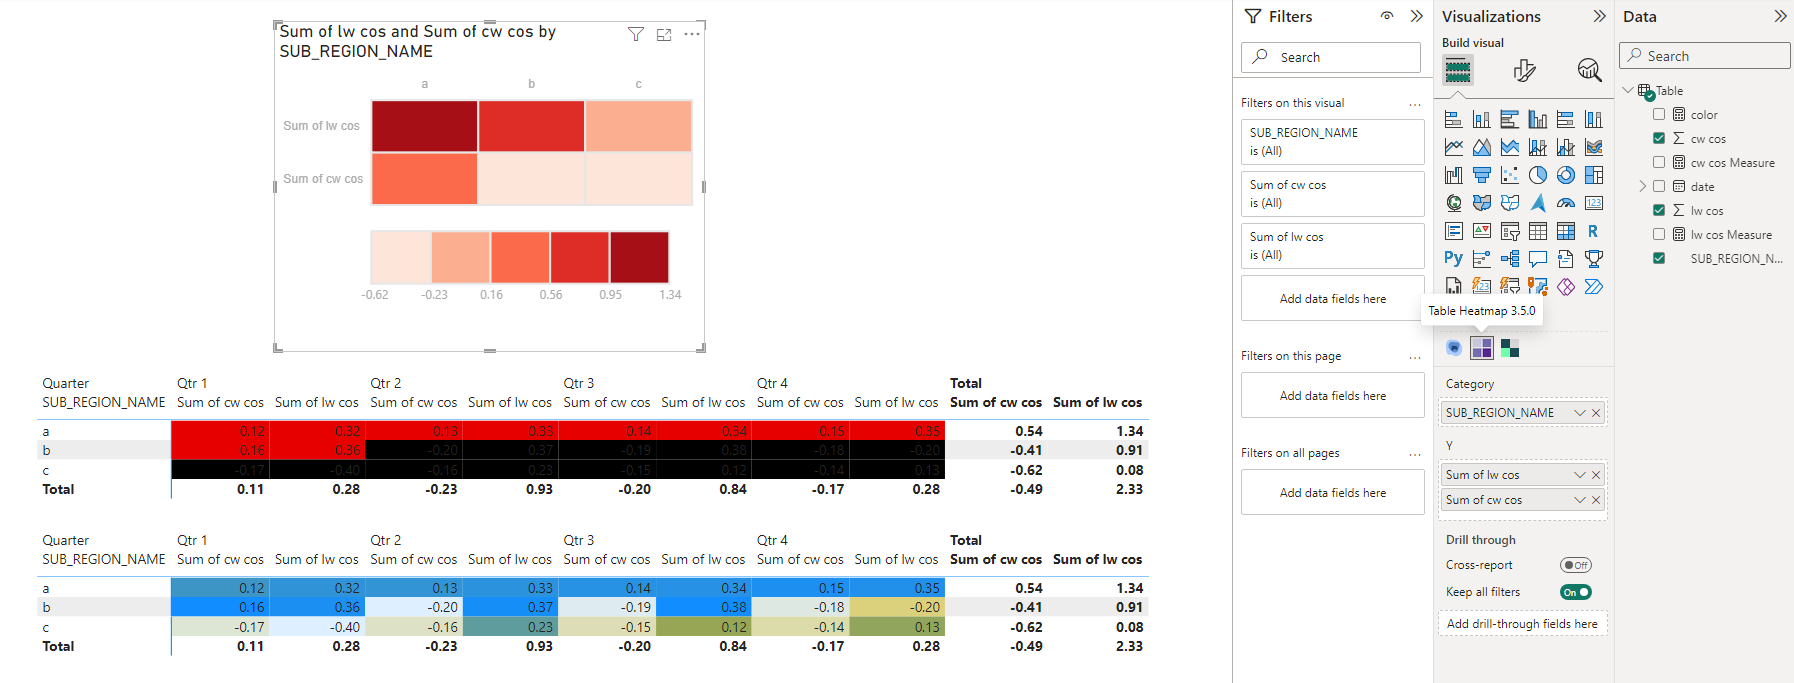Toggle Cross-report drill through switch
The image size is (1794, 683).
point(1576,565)
